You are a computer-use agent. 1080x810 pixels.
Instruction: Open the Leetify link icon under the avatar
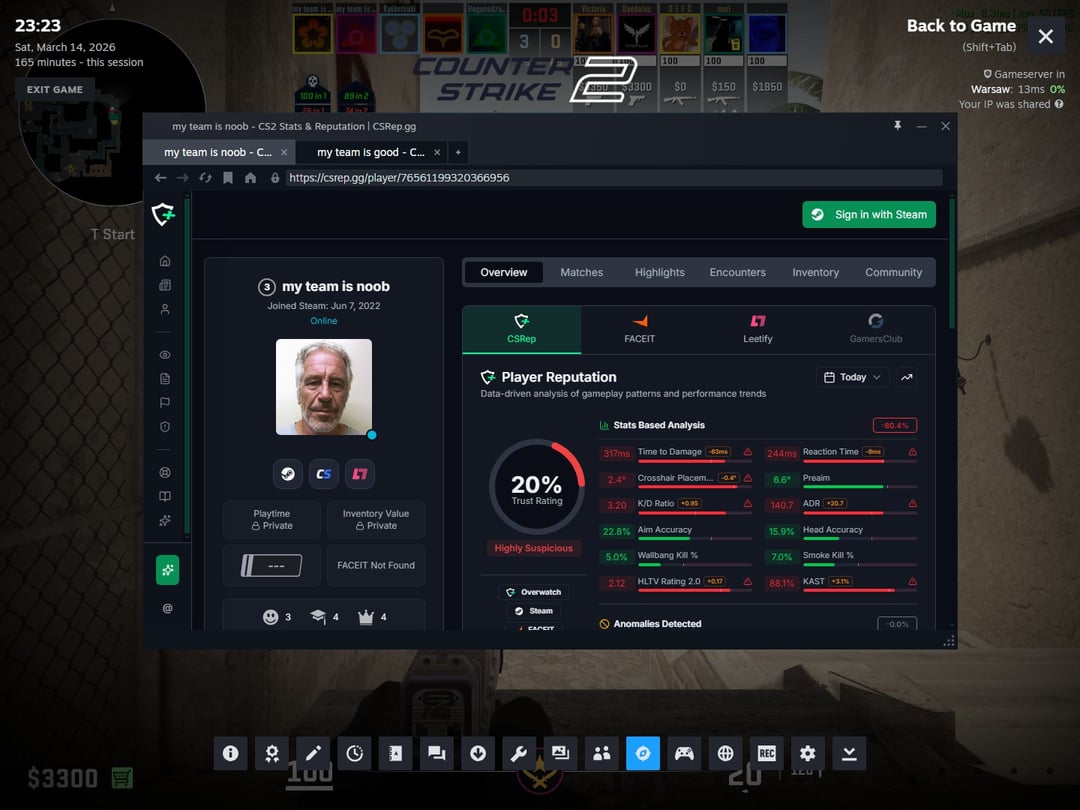click(x=359, y=473)
